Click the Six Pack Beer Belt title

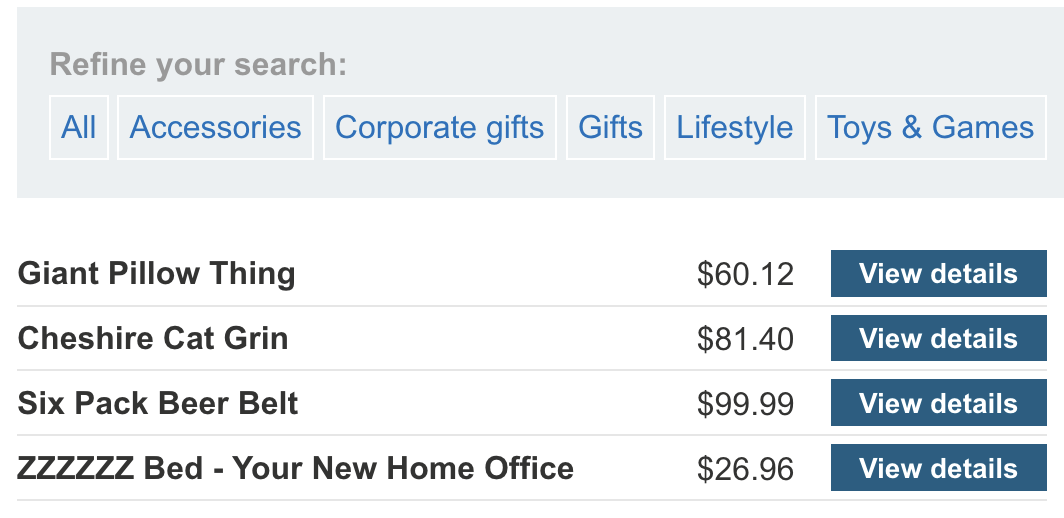click(x=158, y=404)
